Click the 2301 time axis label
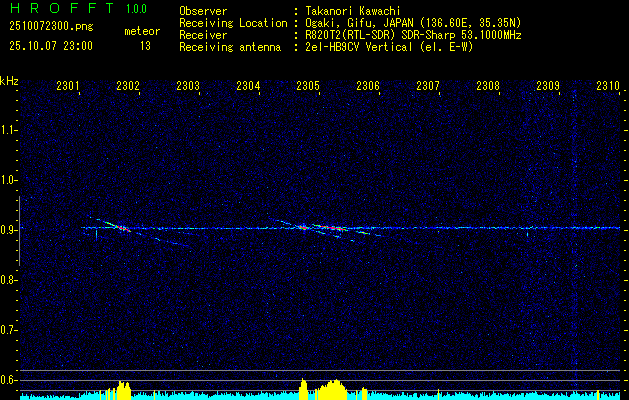The width and height of the screenshot is (629, 400). (68, 86)
